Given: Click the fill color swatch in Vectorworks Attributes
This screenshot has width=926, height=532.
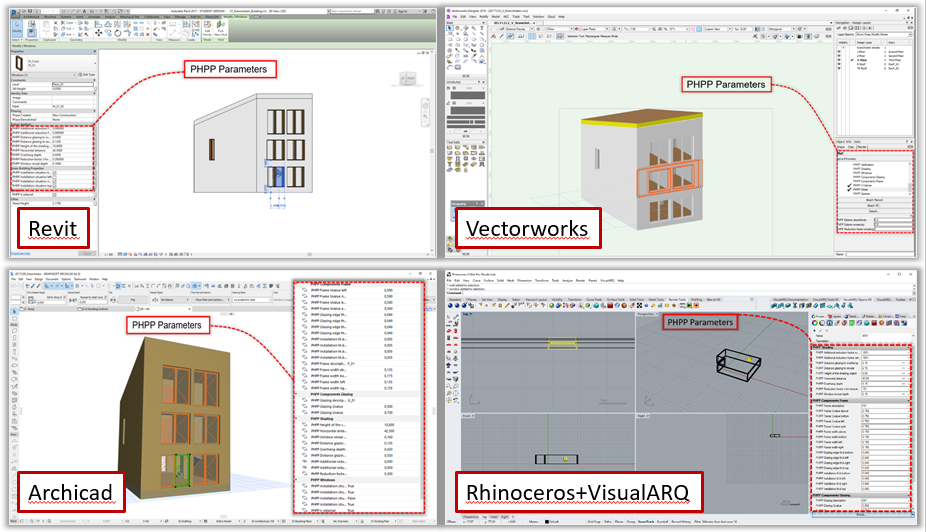Looking at the screenshot, I should point(468,95).
